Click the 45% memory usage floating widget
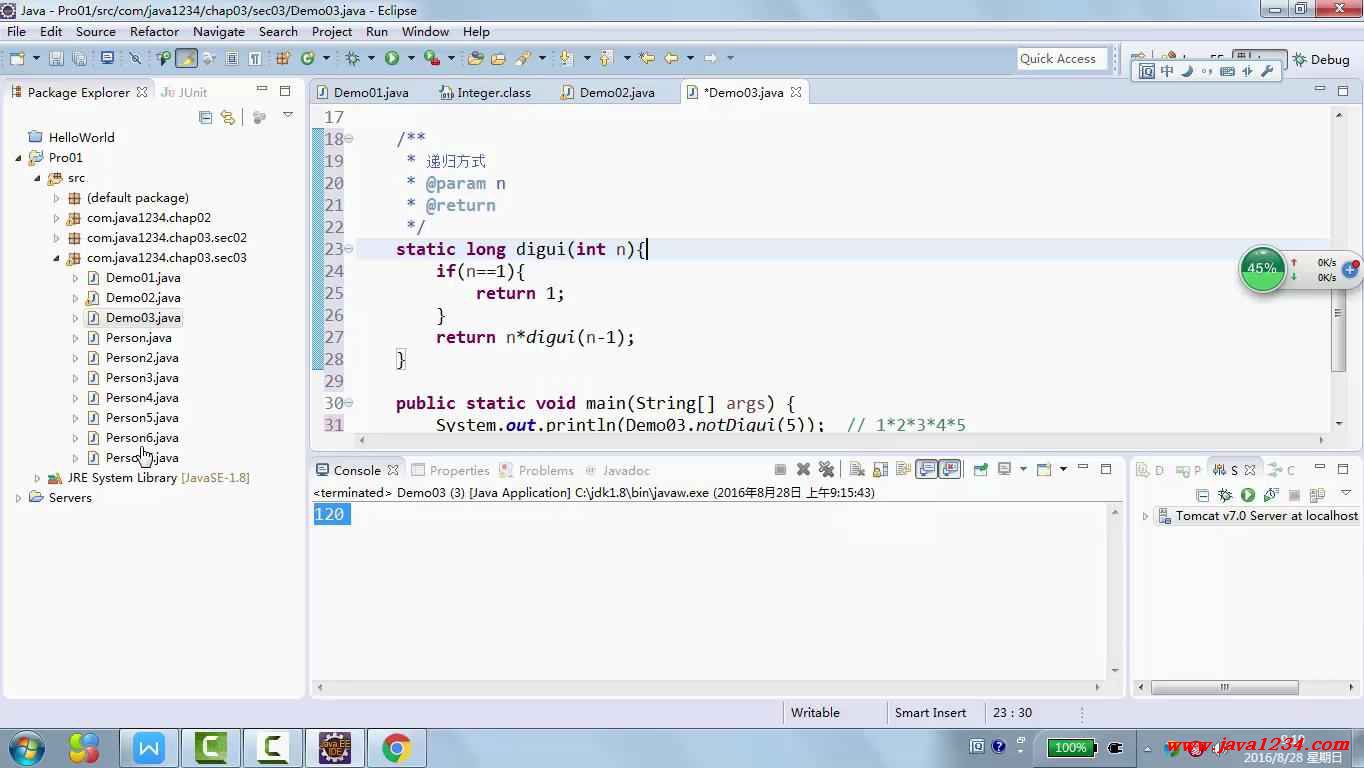 coord(1262,268)
